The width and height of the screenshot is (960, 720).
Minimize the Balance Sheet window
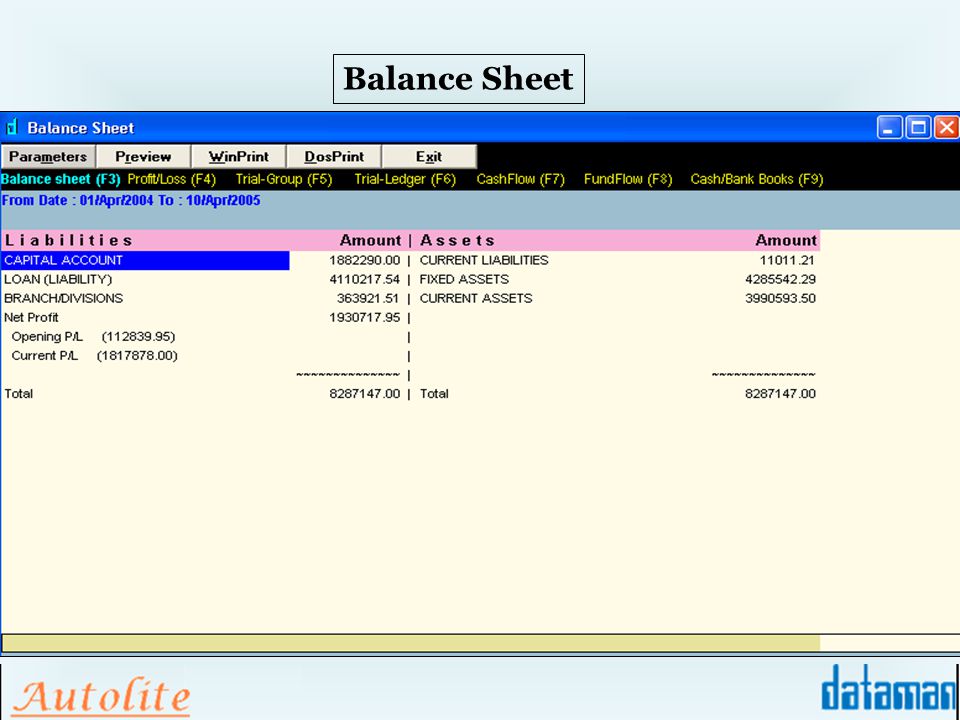pos(889,127)
